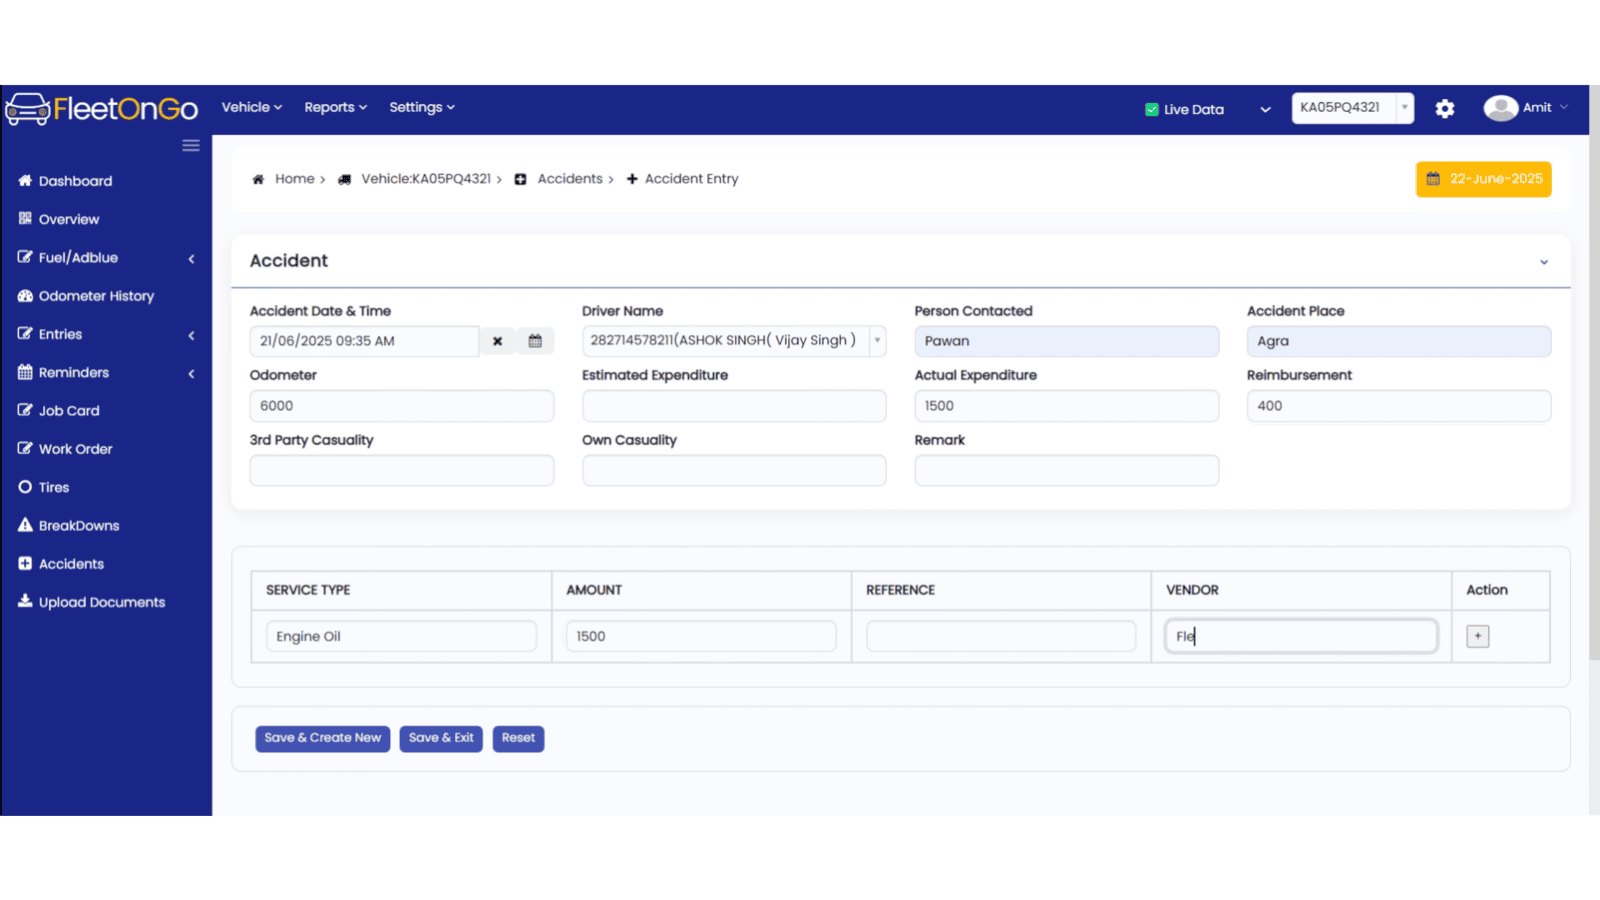
Task: Click the Person Contacted field
Action: pos(1066,341)
